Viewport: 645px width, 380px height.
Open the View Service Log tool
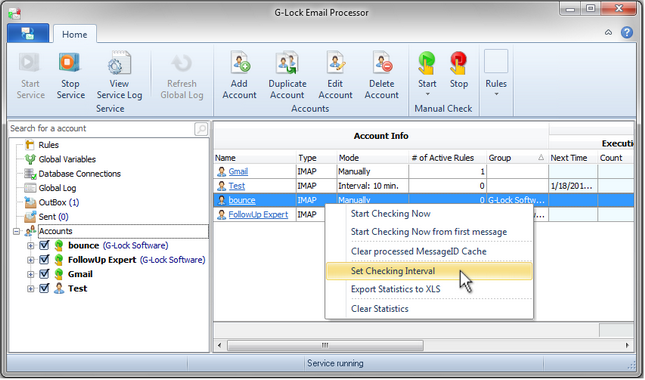point(119,63)
